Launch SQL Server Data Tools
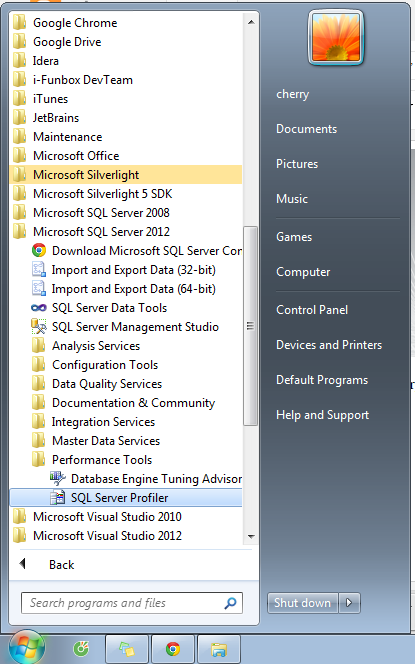The height and width of the screenshot is (664, 415). pos(126,308)
